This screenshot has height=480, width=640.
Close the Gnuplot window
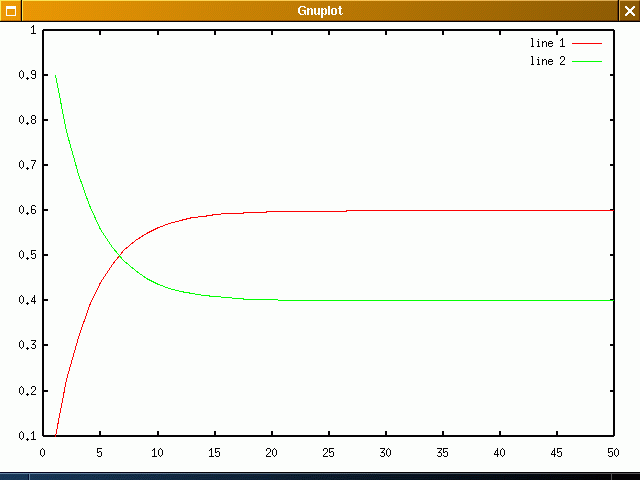[x=629, y=10]
